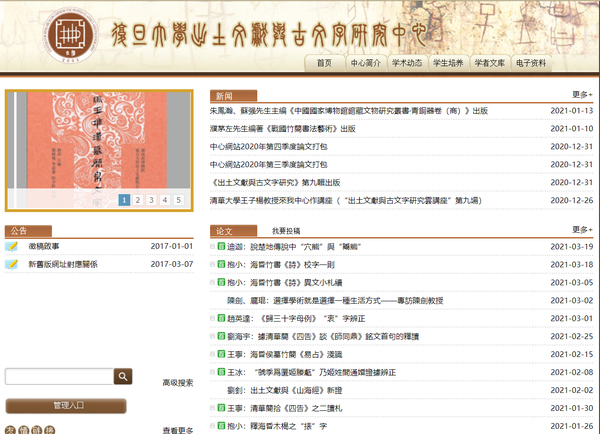This screenshot has width=600, height=434.
Task: Click the green icon on the 2021-03-05 paper
Action: coord(221,282)
